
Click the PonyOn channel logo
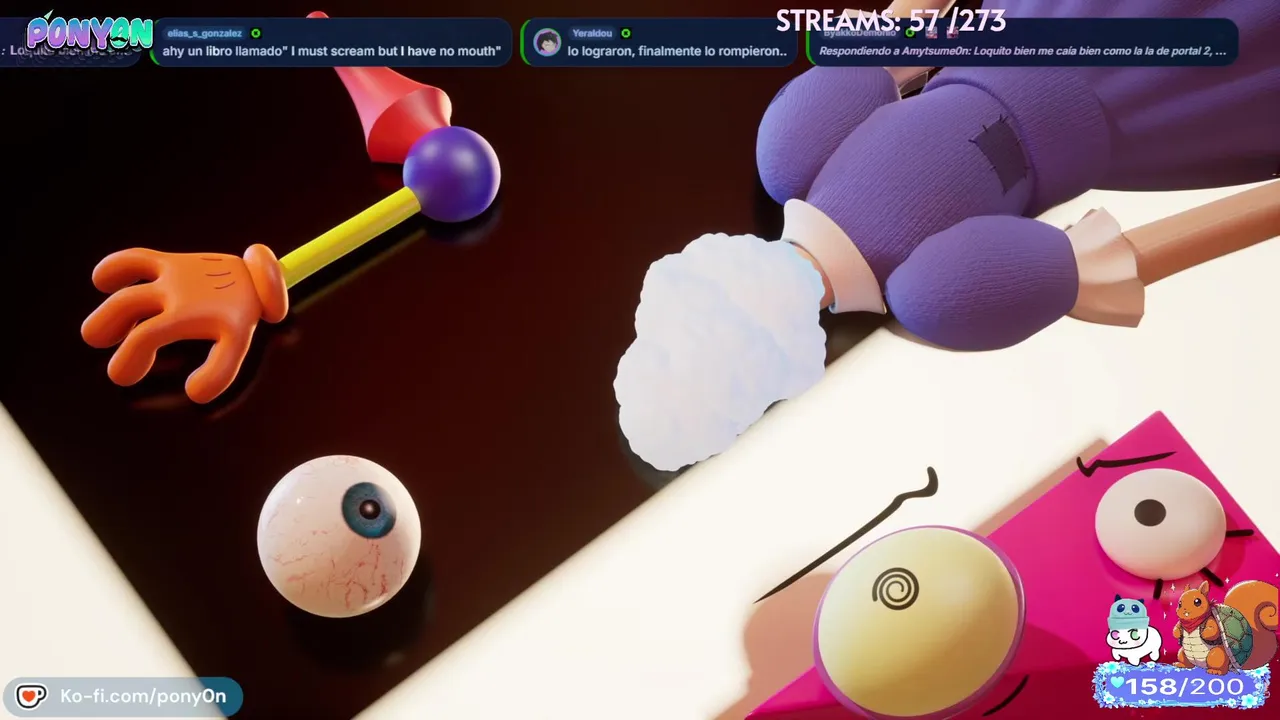pos(89,34)
